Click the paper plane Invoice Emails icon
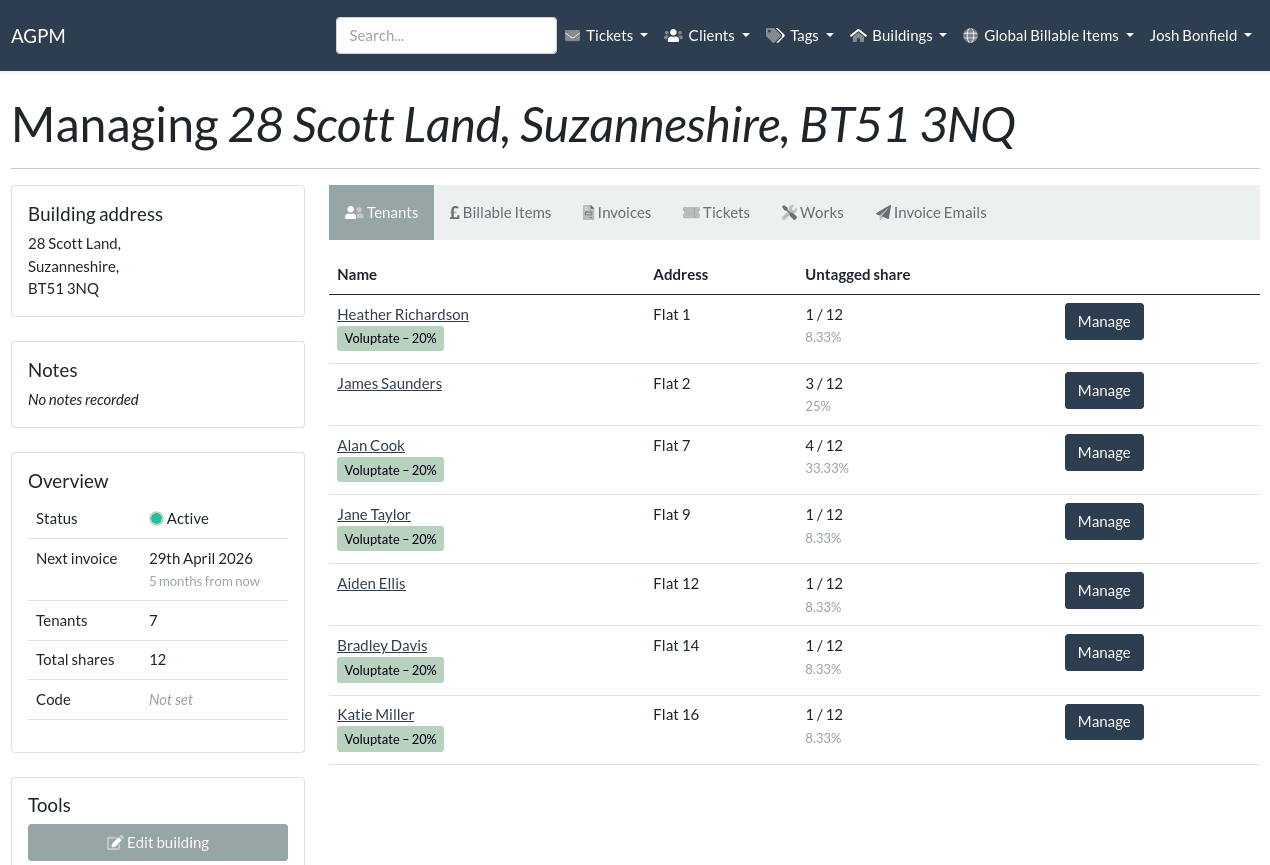 click(883, 213)
